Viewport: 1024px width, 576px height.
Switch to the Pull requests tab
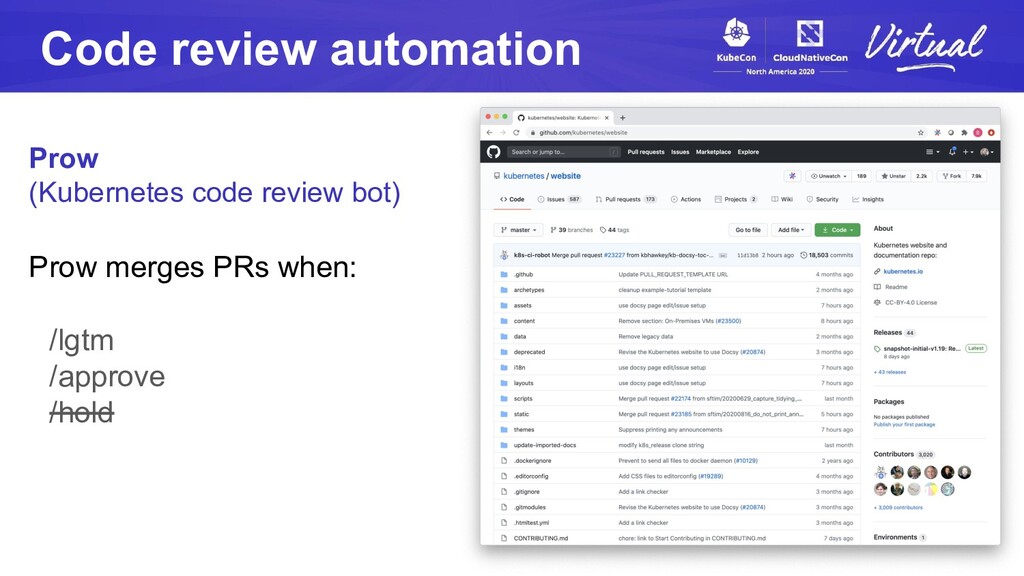pos(626,199)
